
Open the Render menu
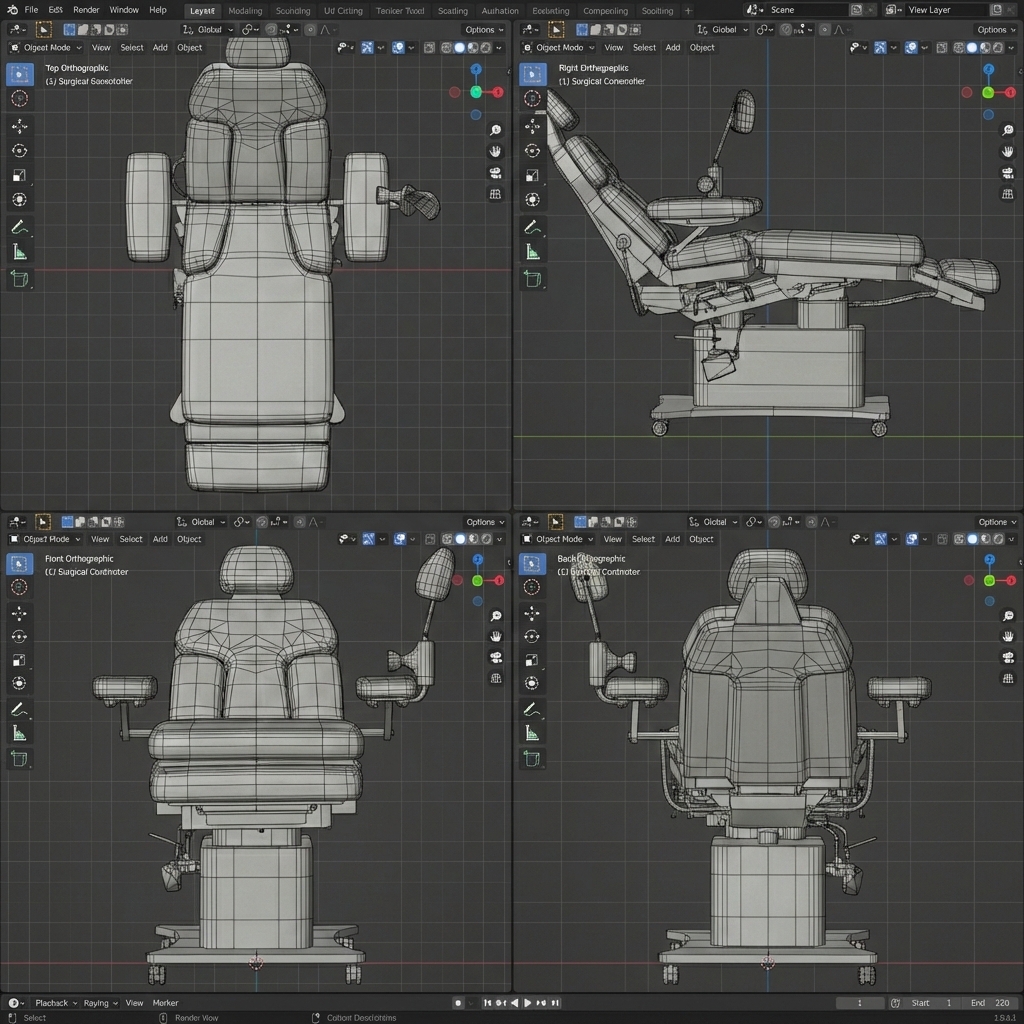pyautogui.click(x=86, y=10)
